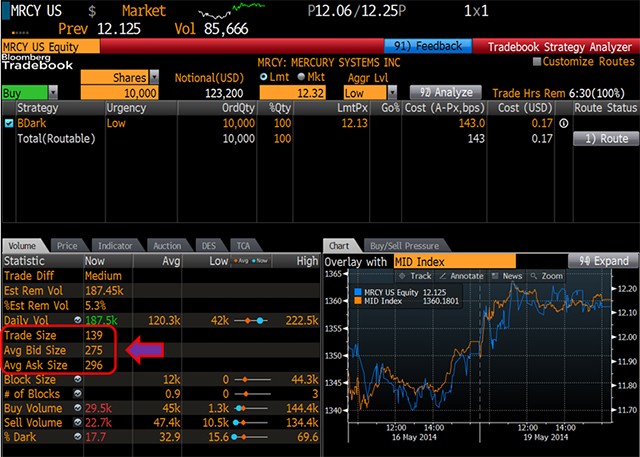Click the Annotate chart tool
This screenshot has height=457, width=640.
pos(465,275)
